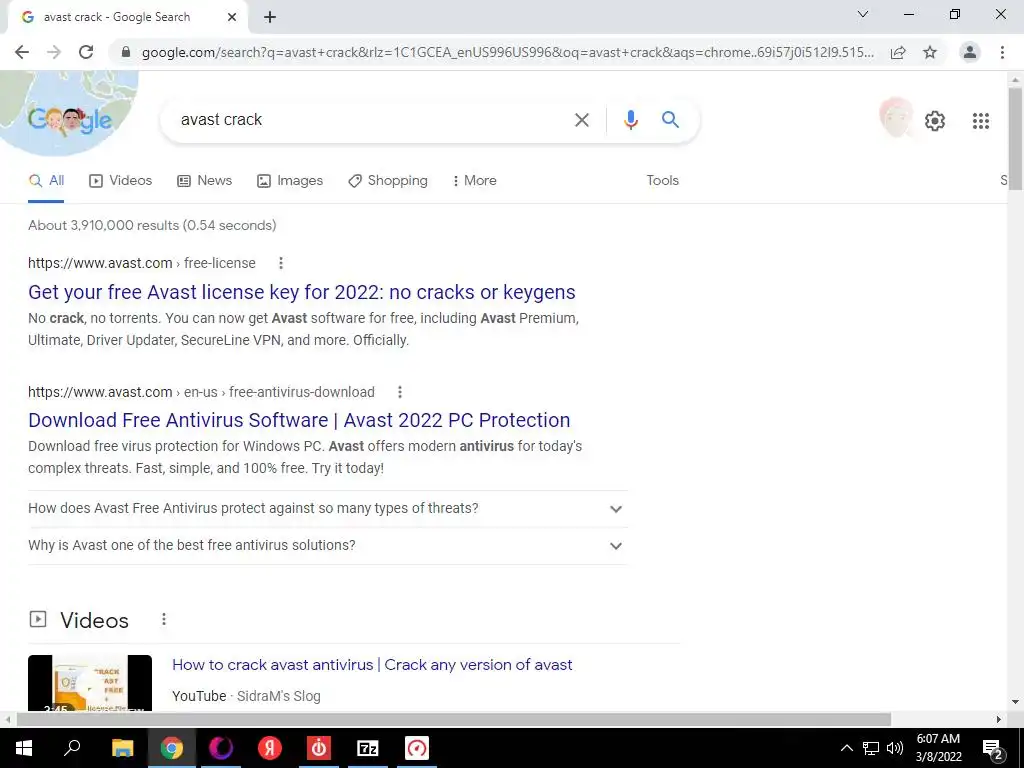Click the horizontal scrollbar at the bottom
This screenshot has width=1024, height=768.
pos(454,719)
